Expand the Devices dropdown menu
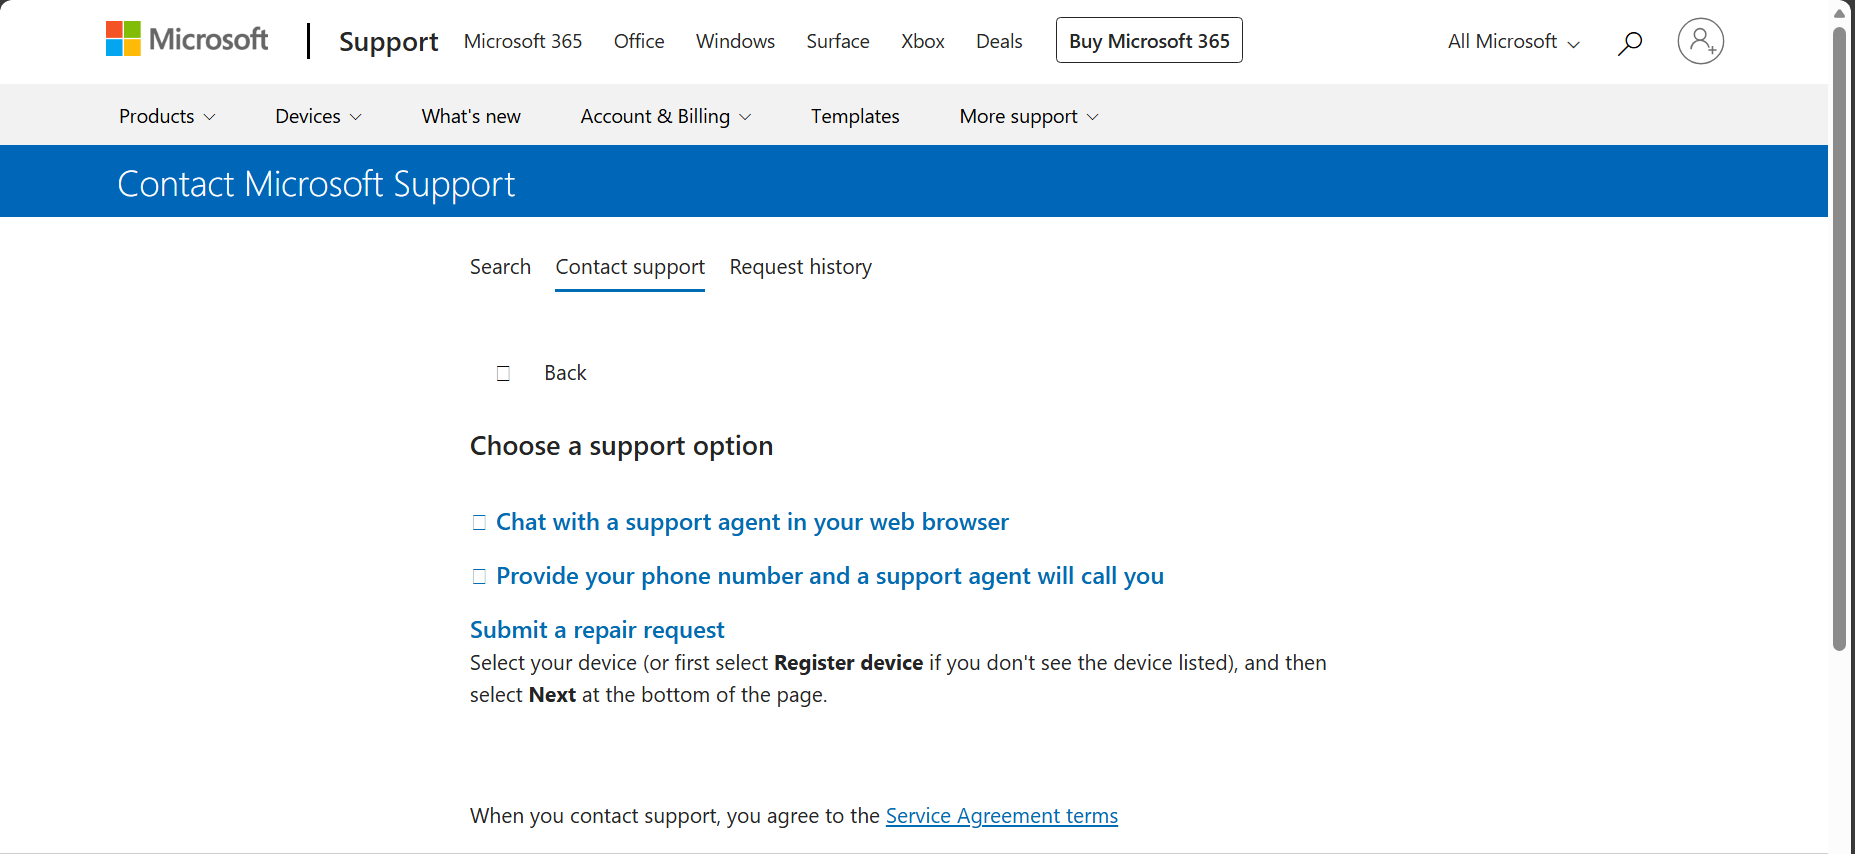 point(318,116)
